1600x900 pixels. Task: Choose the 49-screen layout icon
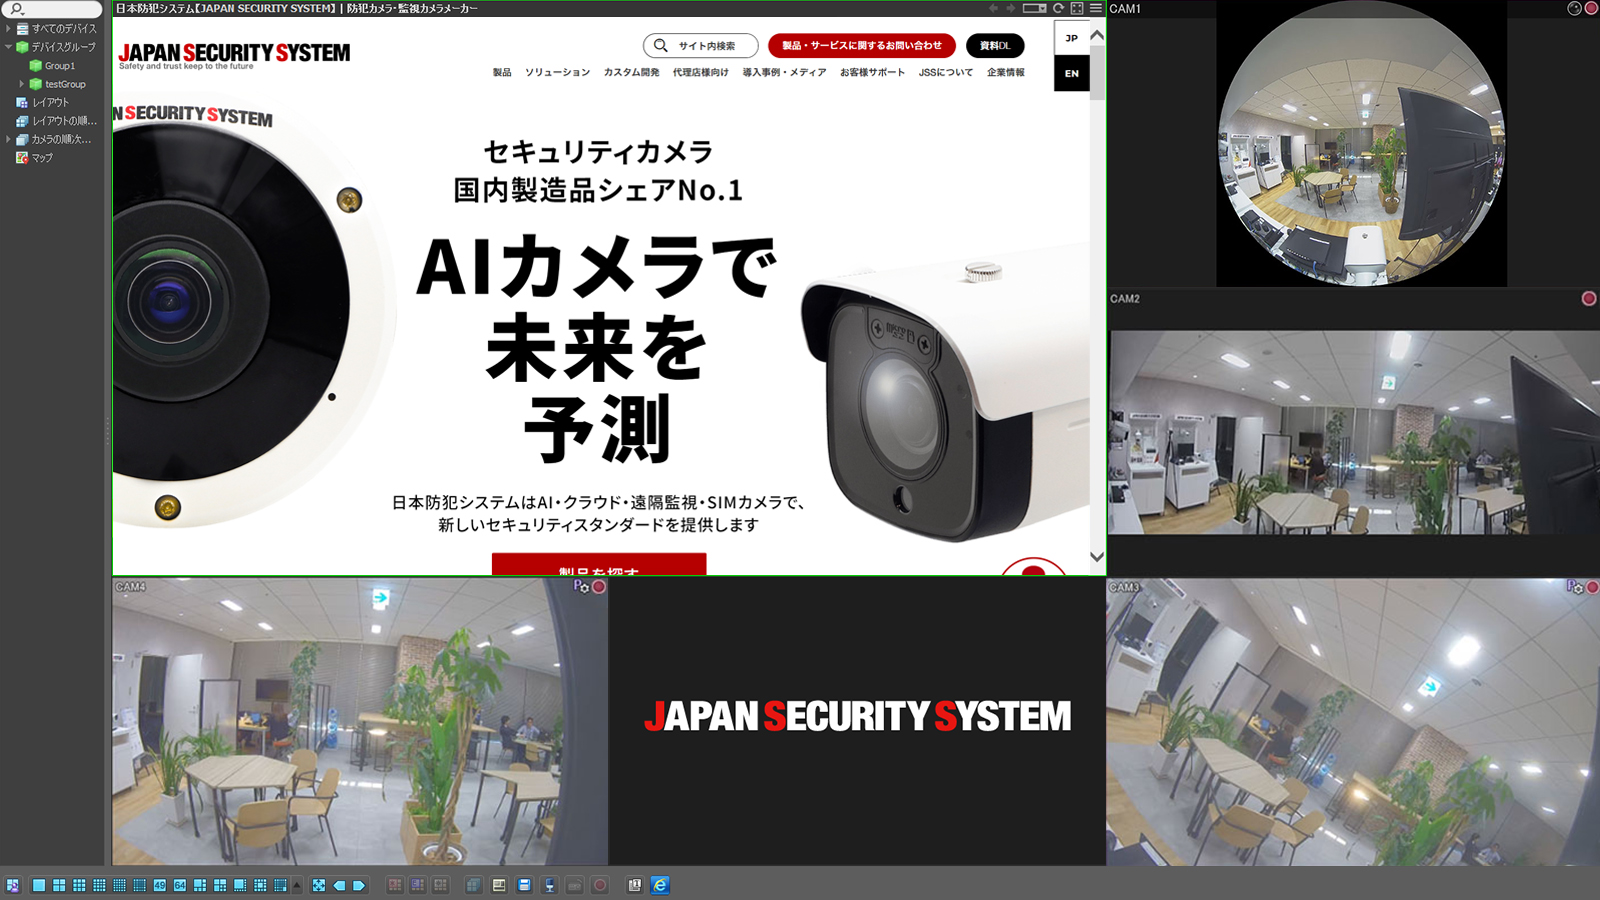159,885
